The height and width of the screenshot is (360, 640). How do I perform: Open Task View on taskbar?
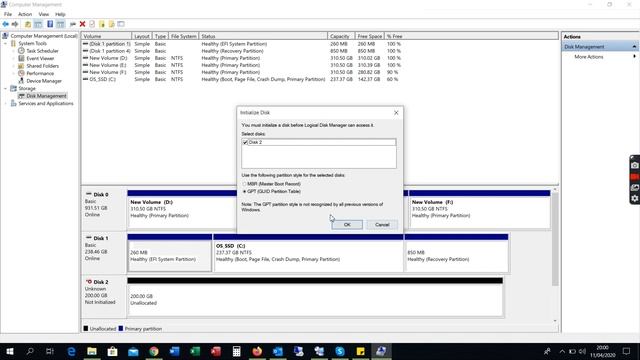pos(50,351)
